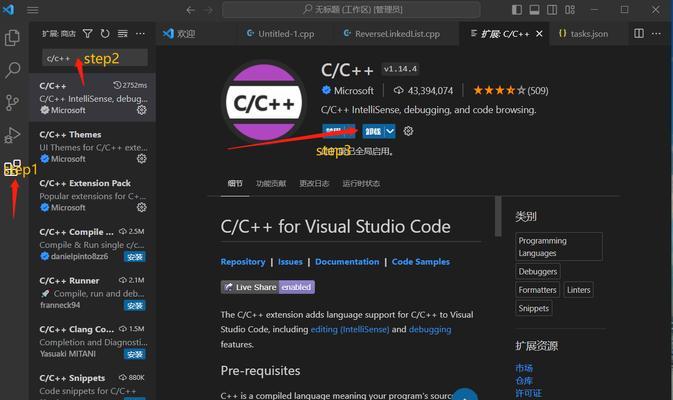Open the debugging link in description
This screenshot has width=673, height=400.
(430, 329)
